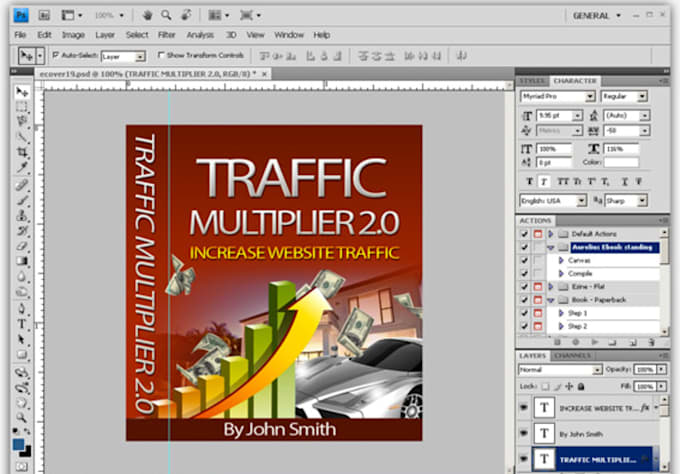The height and width of the screenshot is (474, 680).
Task: Select the Crop tool
Action: pos(21,152)
